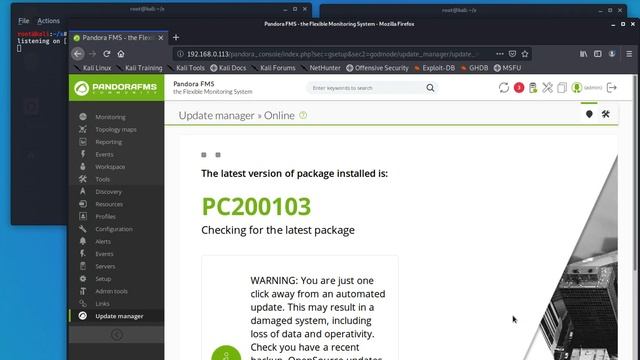This screenshot has height=360, width=640.
Task: Click the logout icon
Action: coord(611,88)
